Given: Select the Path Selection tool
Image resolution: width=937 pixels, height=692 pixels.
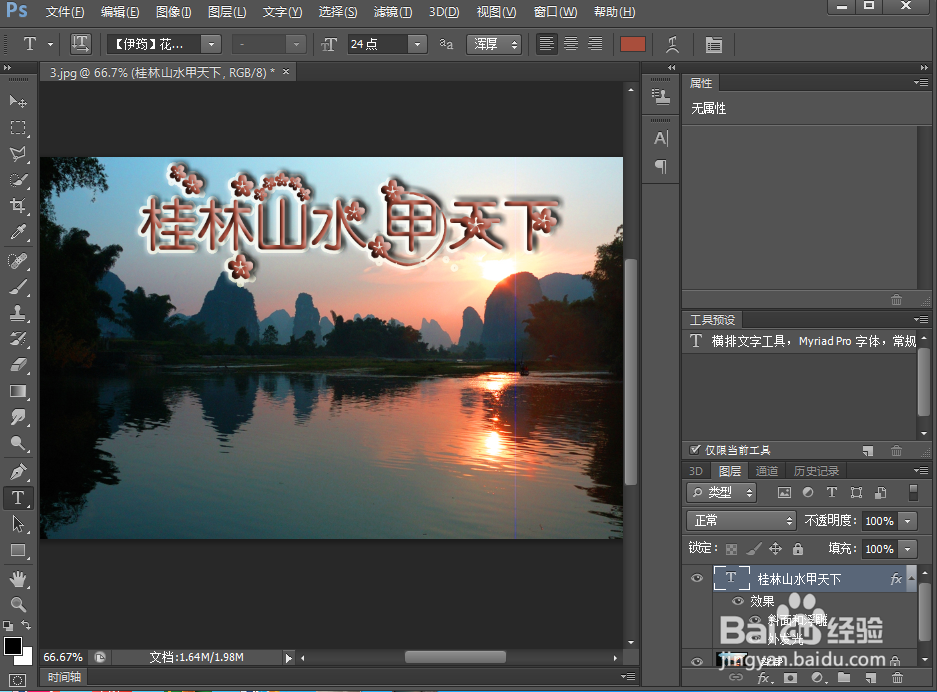Looking at the screenshot, I should [x=18, y=524].
